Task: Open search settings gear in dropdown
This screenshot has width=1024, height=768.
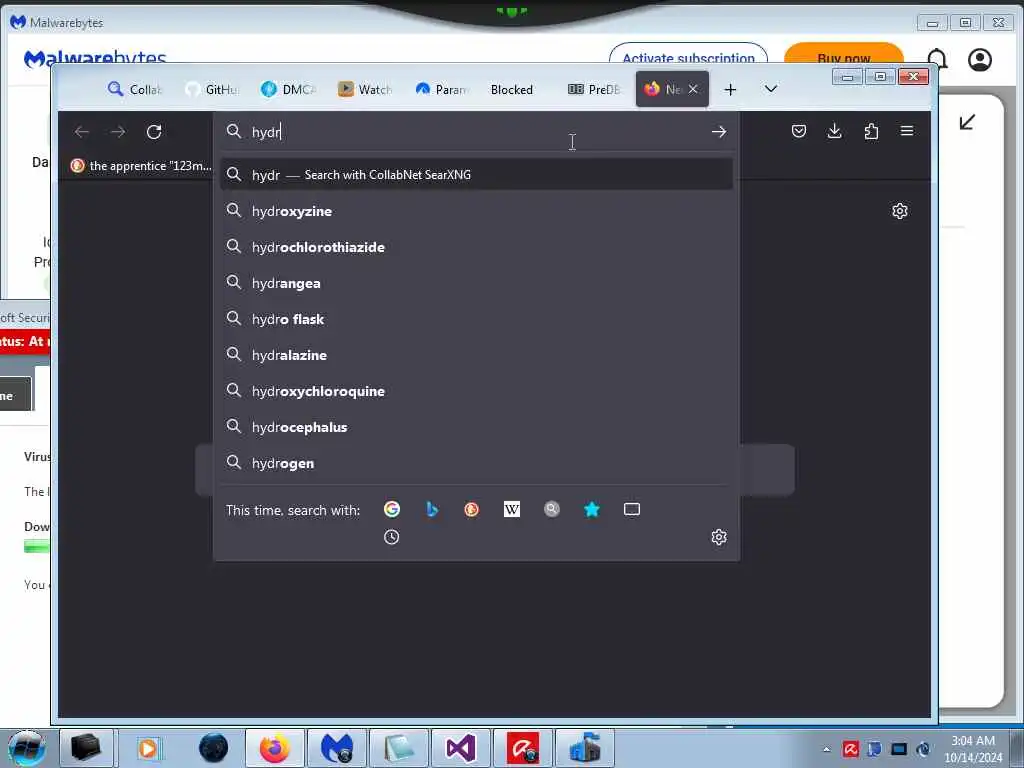Action: [719, 537]
